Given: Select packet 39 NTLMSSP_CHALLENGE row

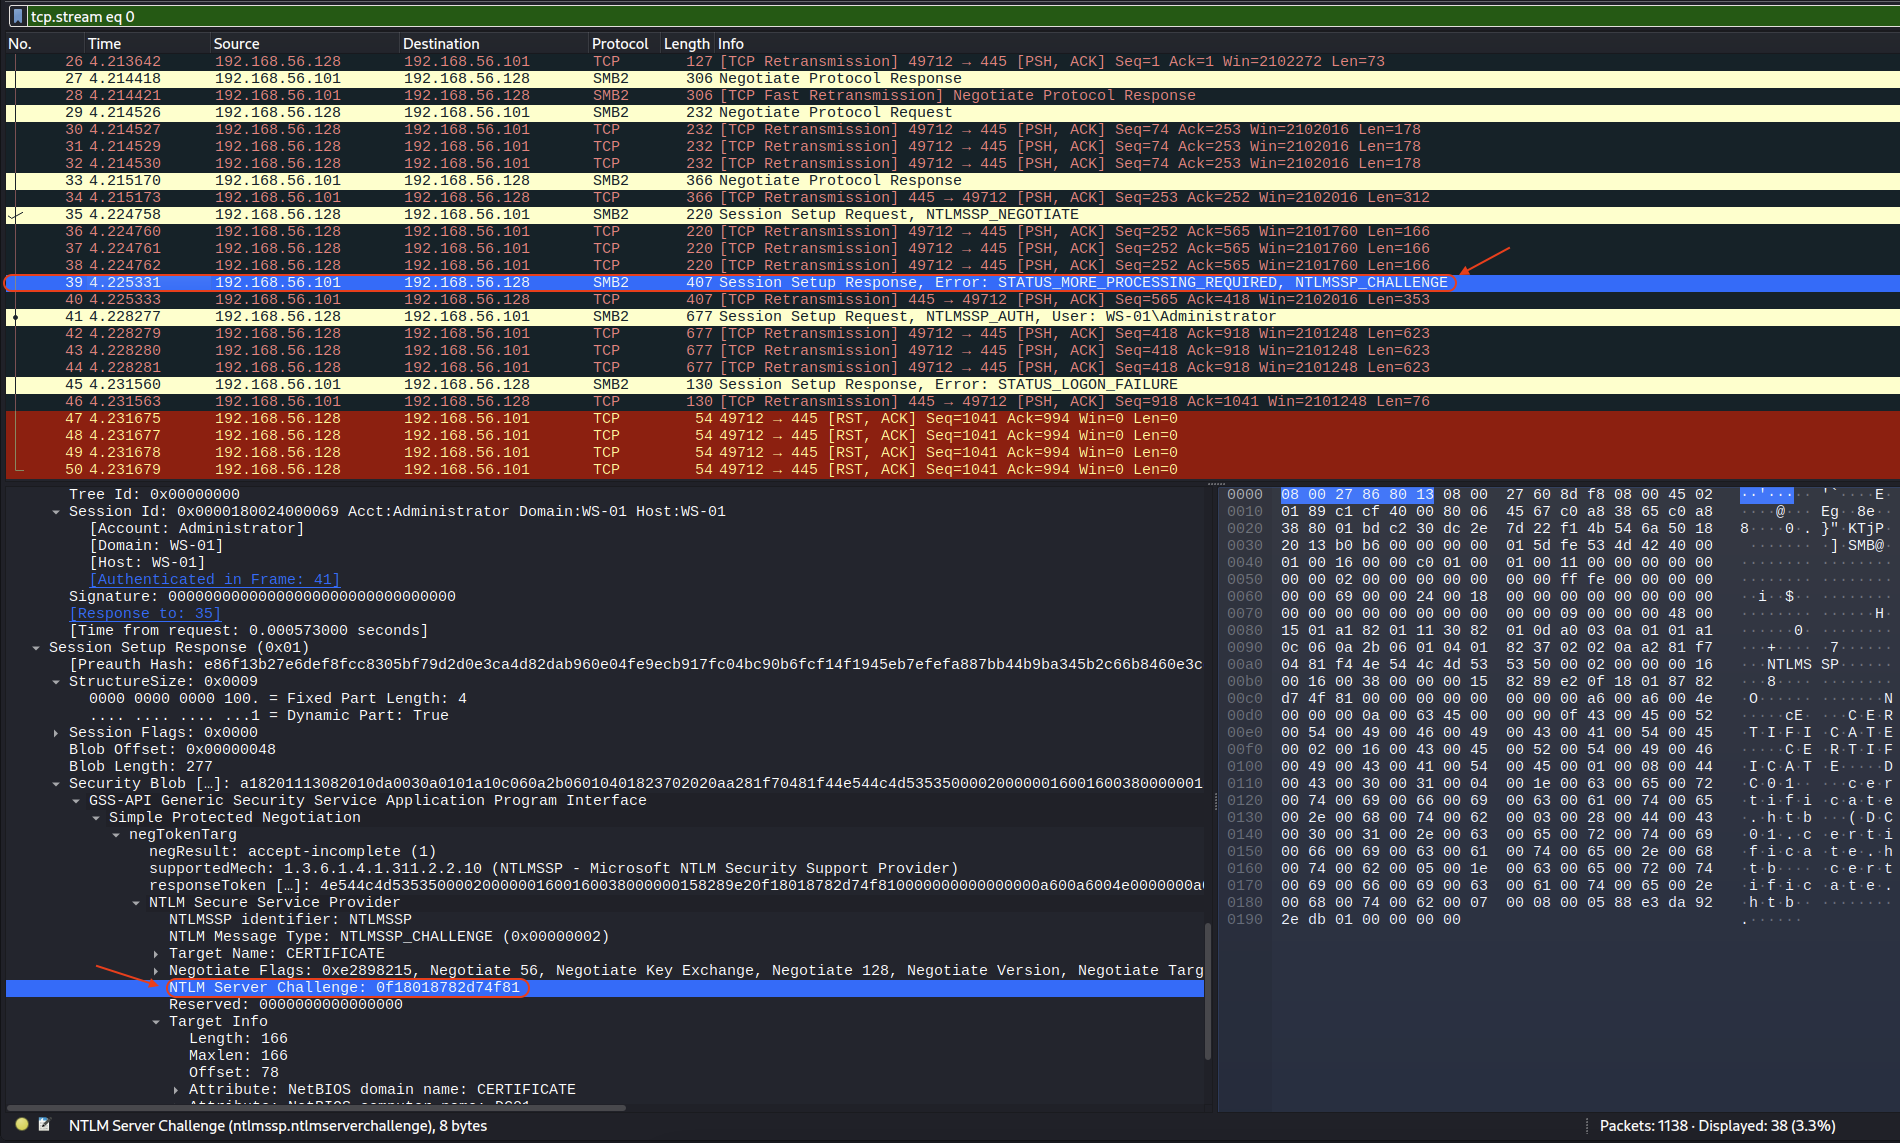Looking at the screenshot, I should (x=952, y=282).
